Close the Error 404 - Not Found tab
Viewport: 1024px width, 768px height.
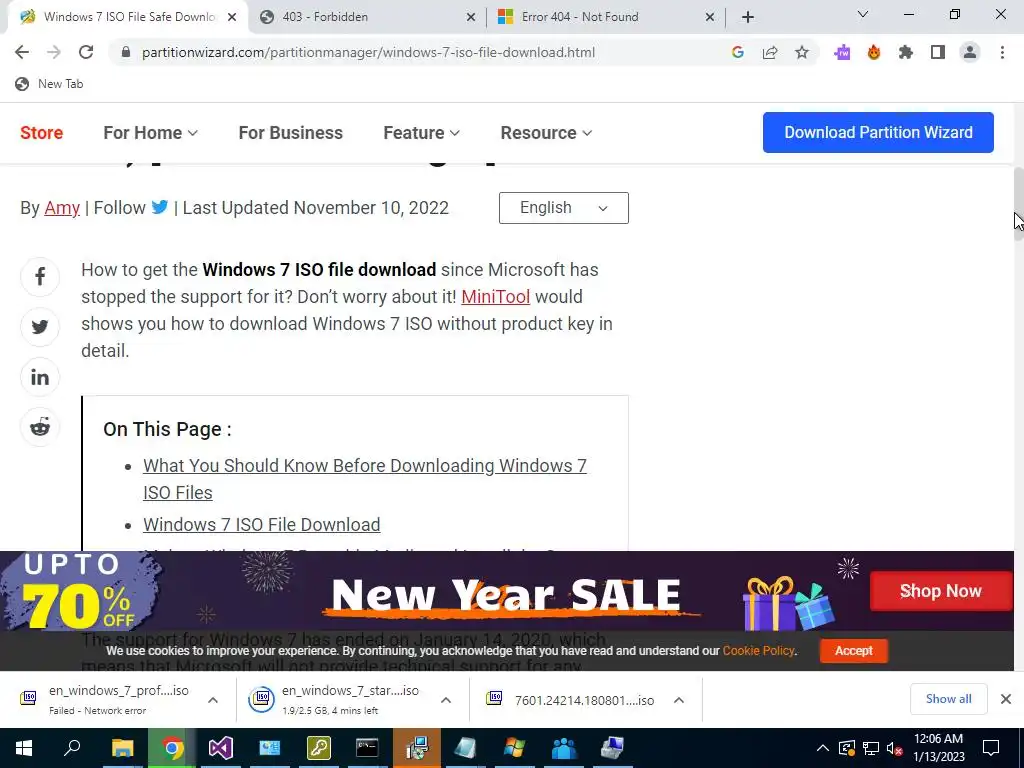click(710, 17)
